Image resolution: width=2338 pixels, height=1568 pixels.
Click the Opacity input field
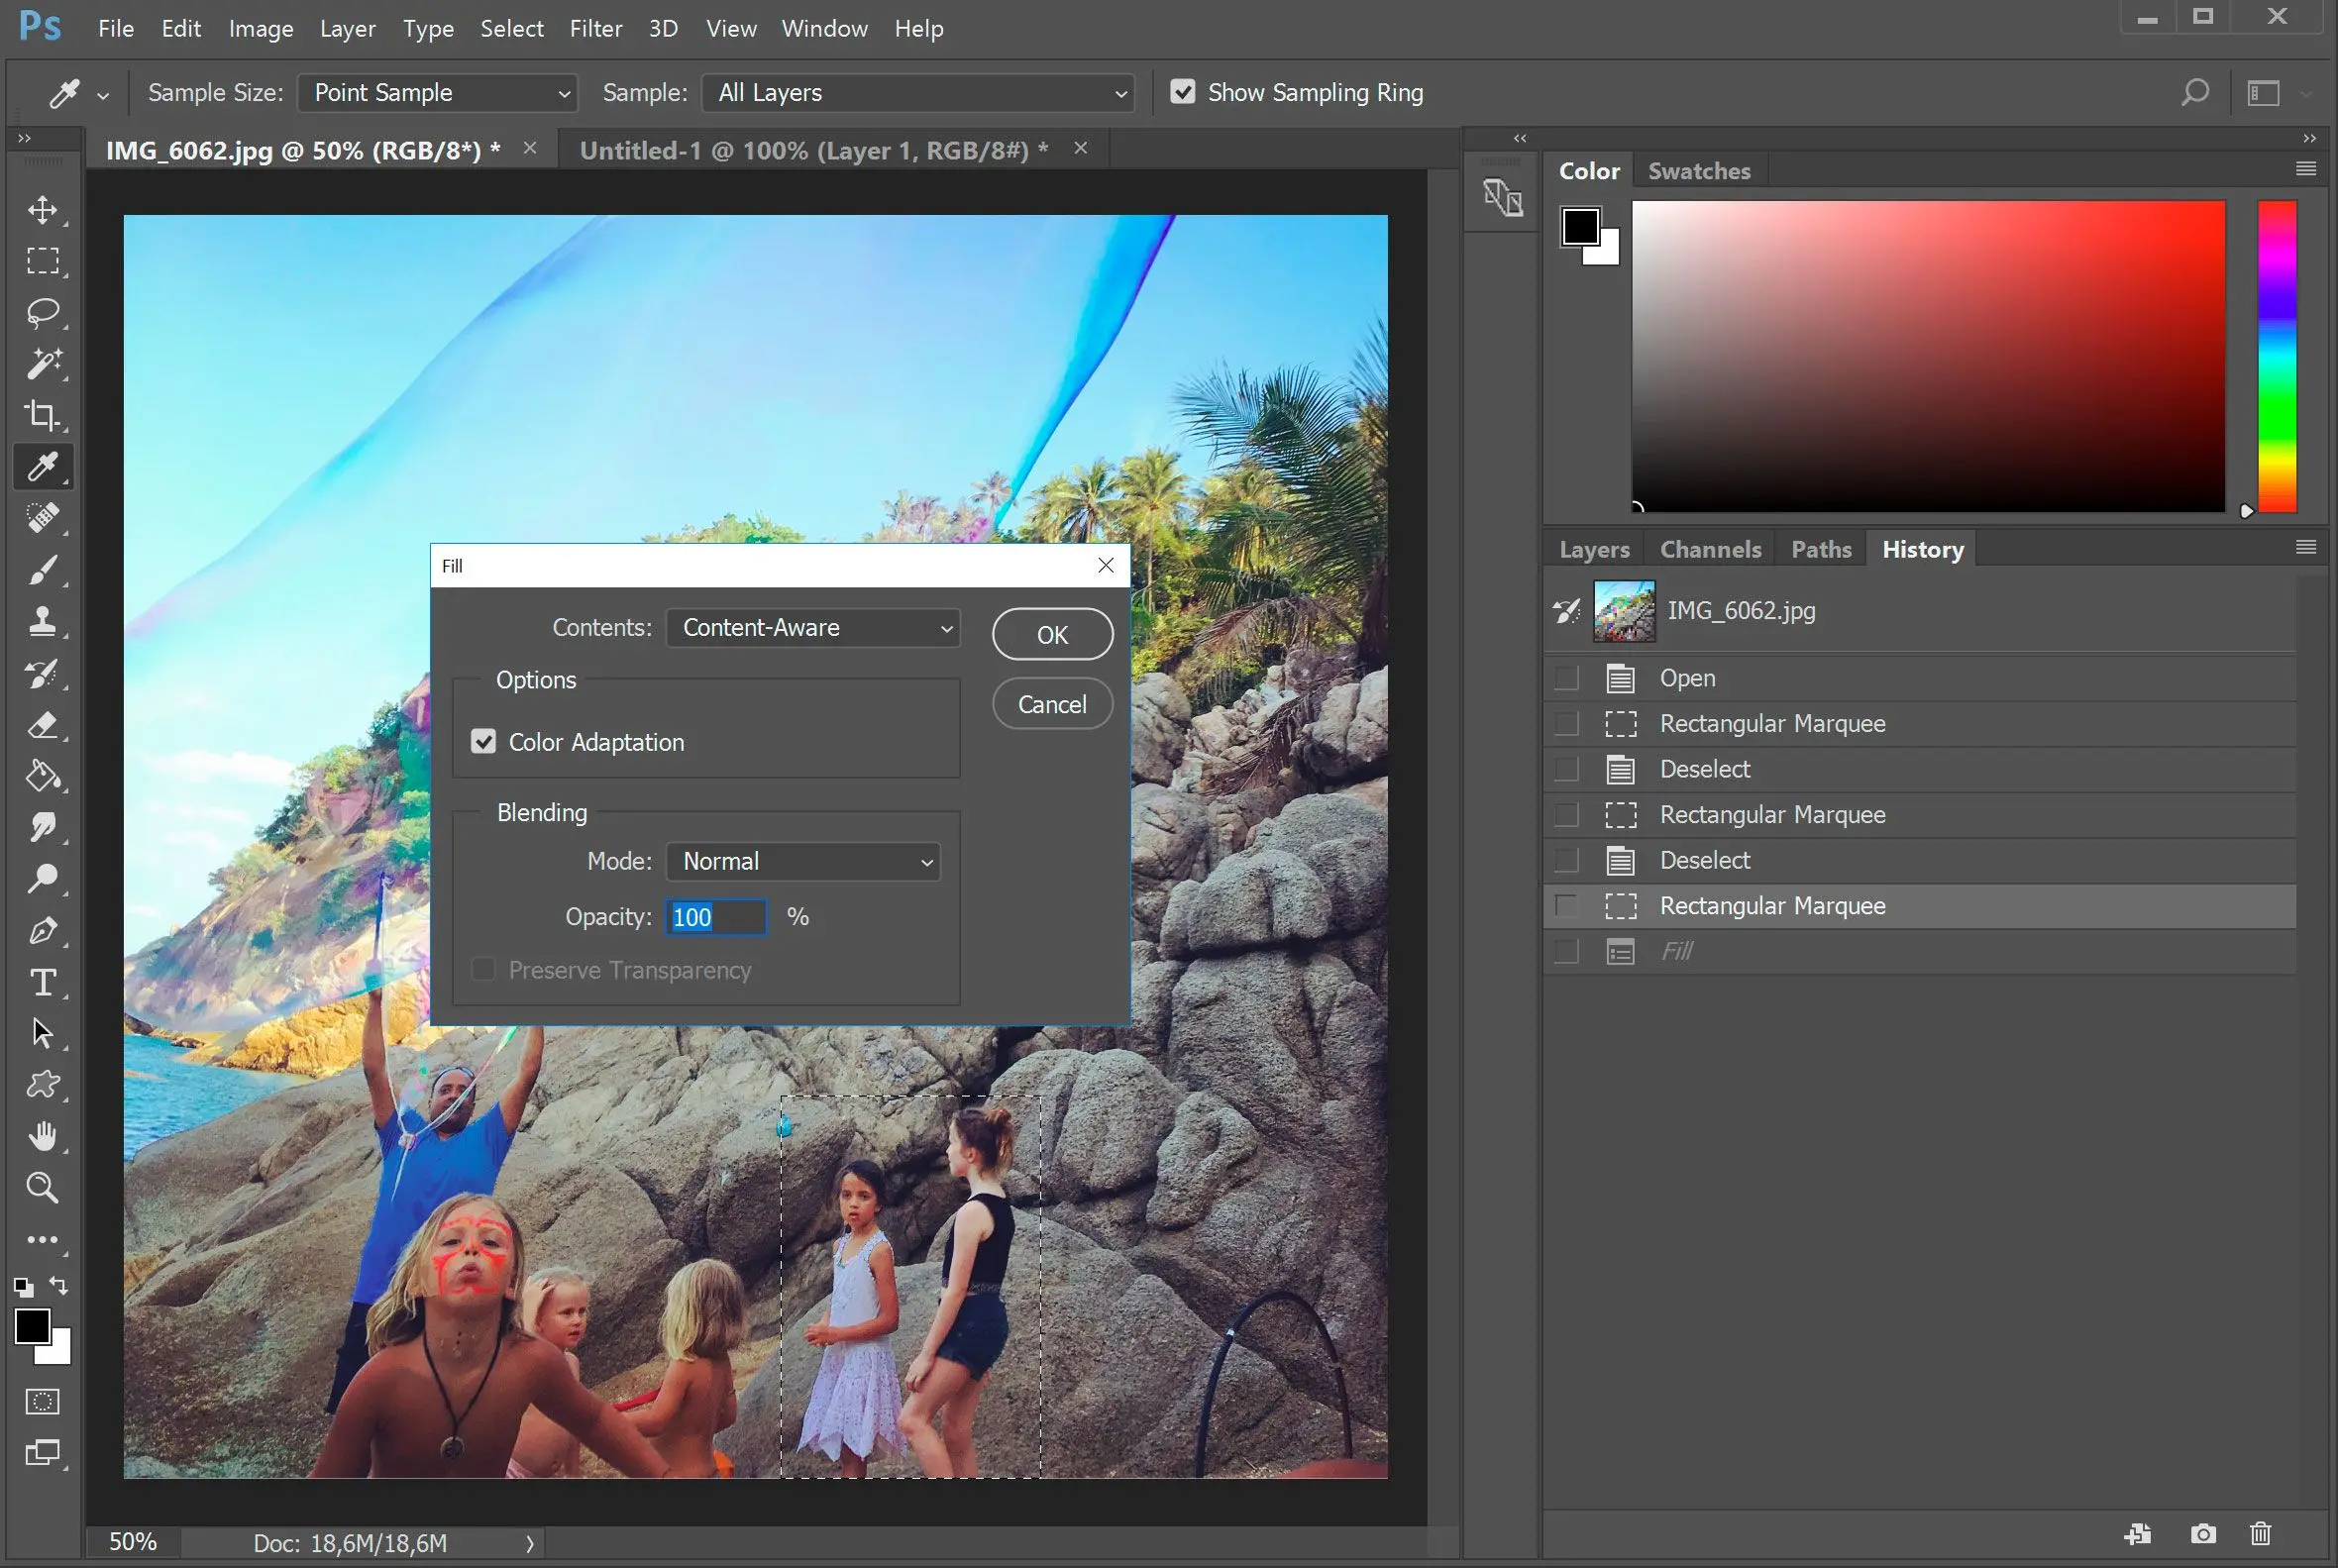(715, 917)
